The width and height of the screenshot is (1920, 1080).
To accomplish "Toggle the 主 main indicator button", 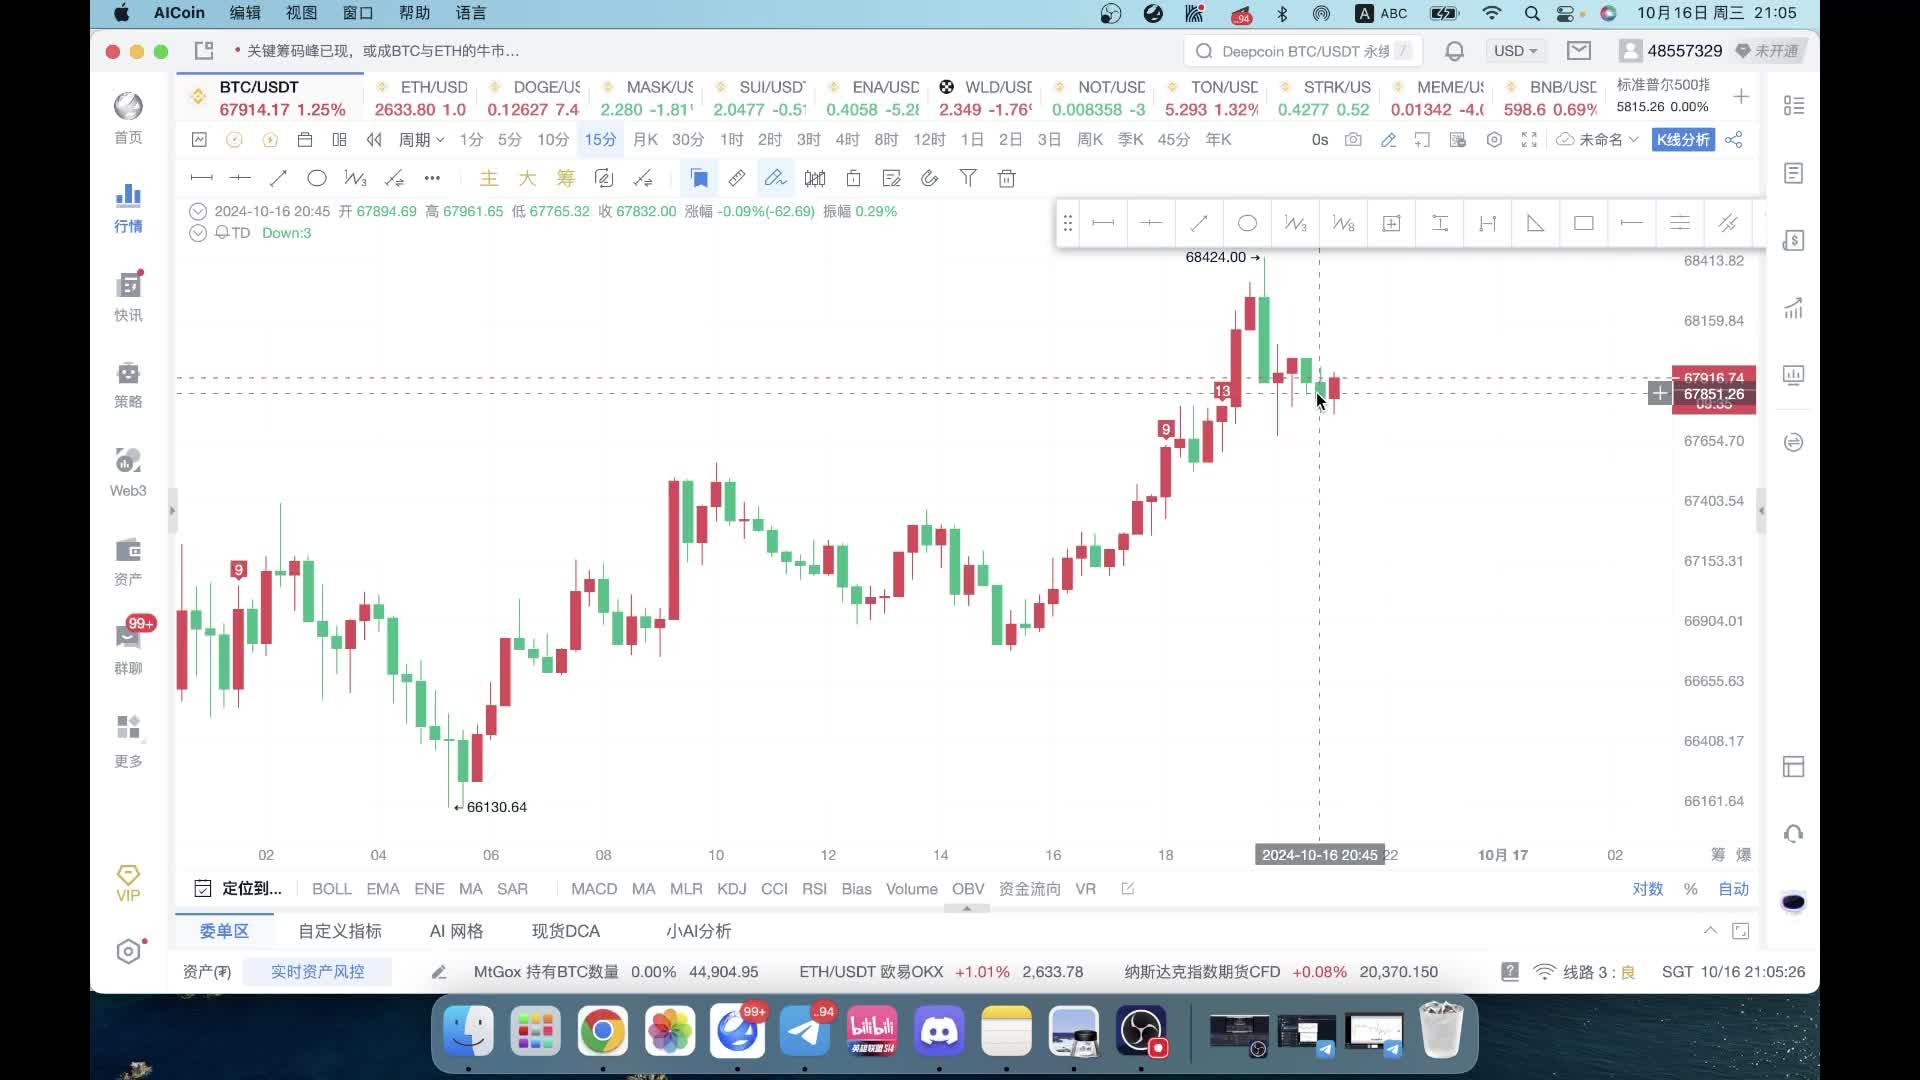I will click(489, 178).
